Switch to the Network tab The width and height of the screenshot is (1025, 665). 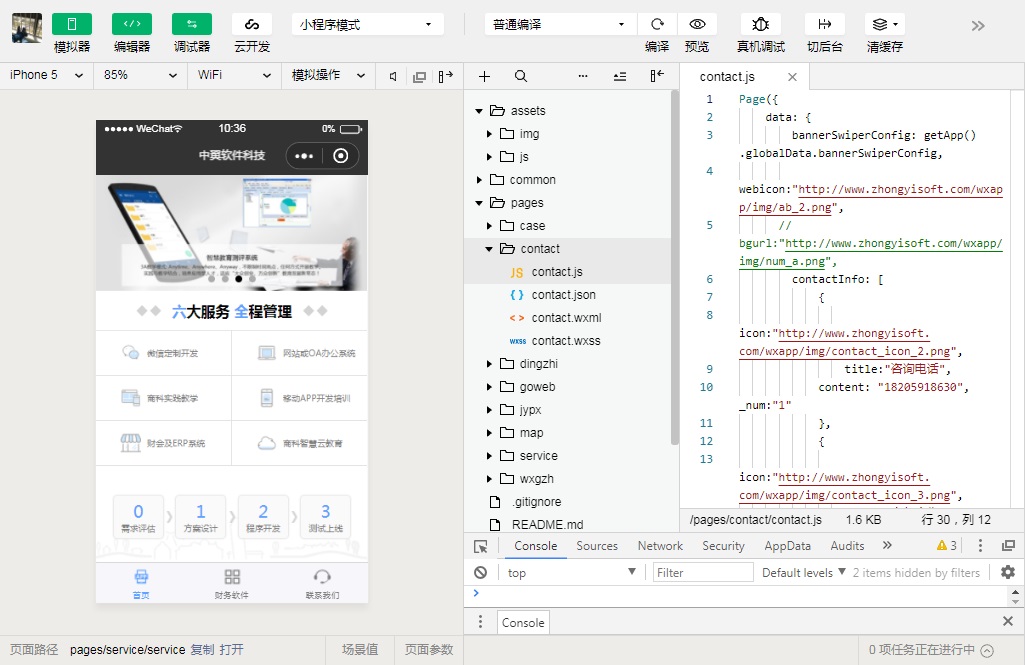(660, 546)
